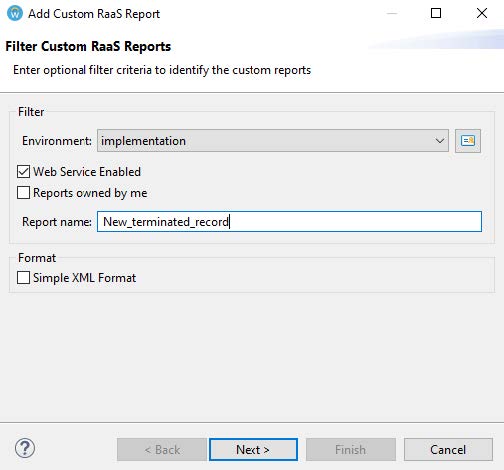Focus the Report name text field

(289, 222)
